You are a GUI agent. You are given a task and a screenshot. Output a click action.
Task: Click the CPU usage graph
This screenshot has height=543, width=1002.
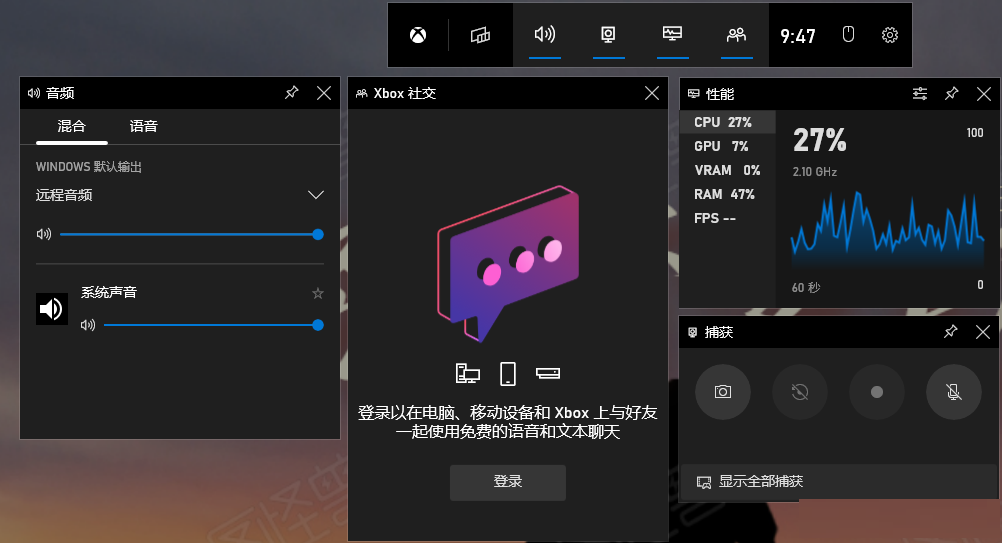point(888,227)
